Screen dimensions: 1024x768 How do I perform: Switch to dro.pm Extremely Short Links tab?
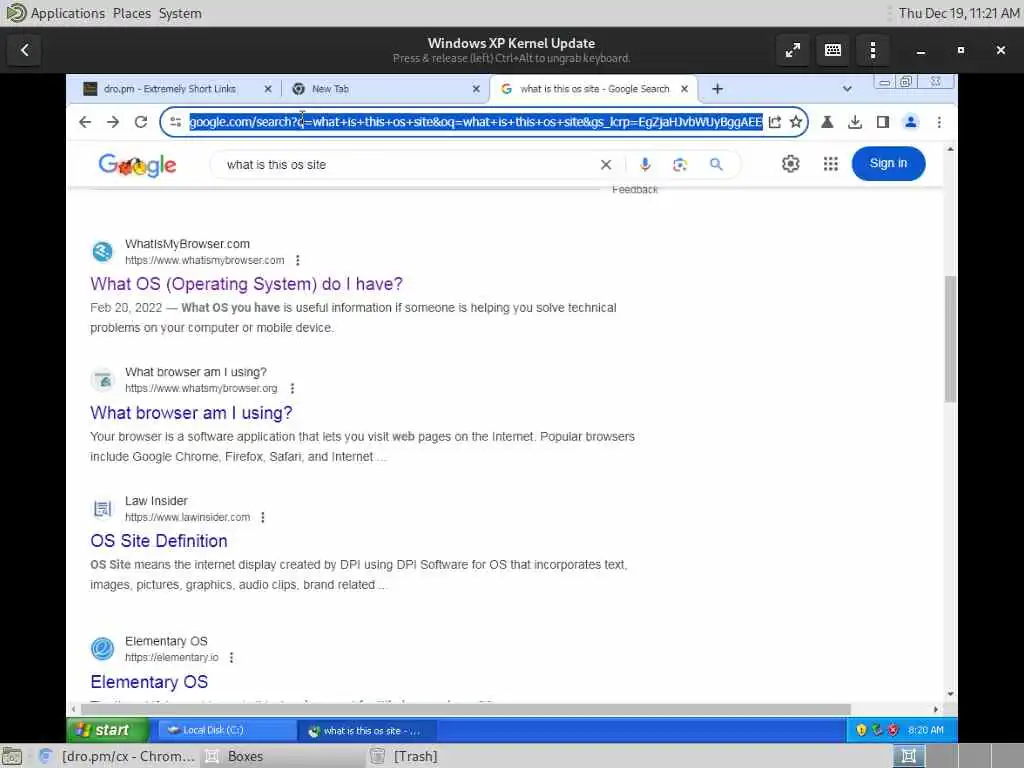coord(170,89)
